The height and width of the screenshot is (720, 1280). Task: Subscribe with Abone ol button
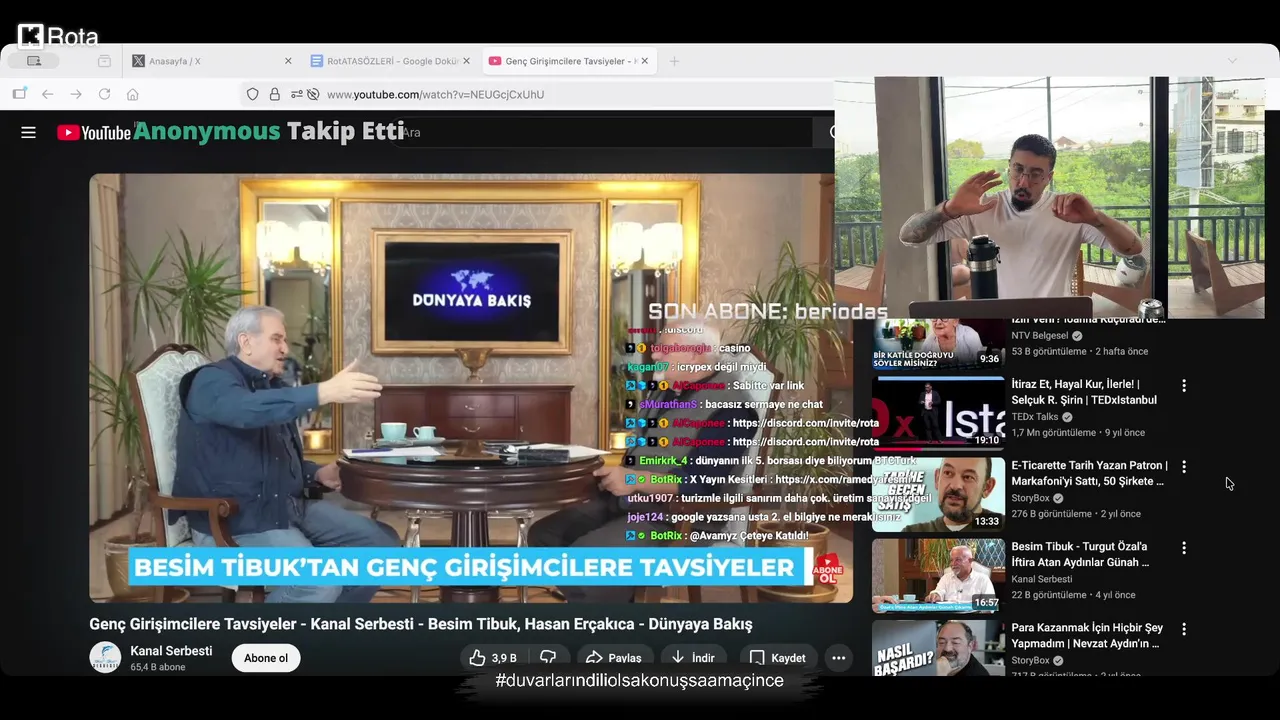[266, 658]
